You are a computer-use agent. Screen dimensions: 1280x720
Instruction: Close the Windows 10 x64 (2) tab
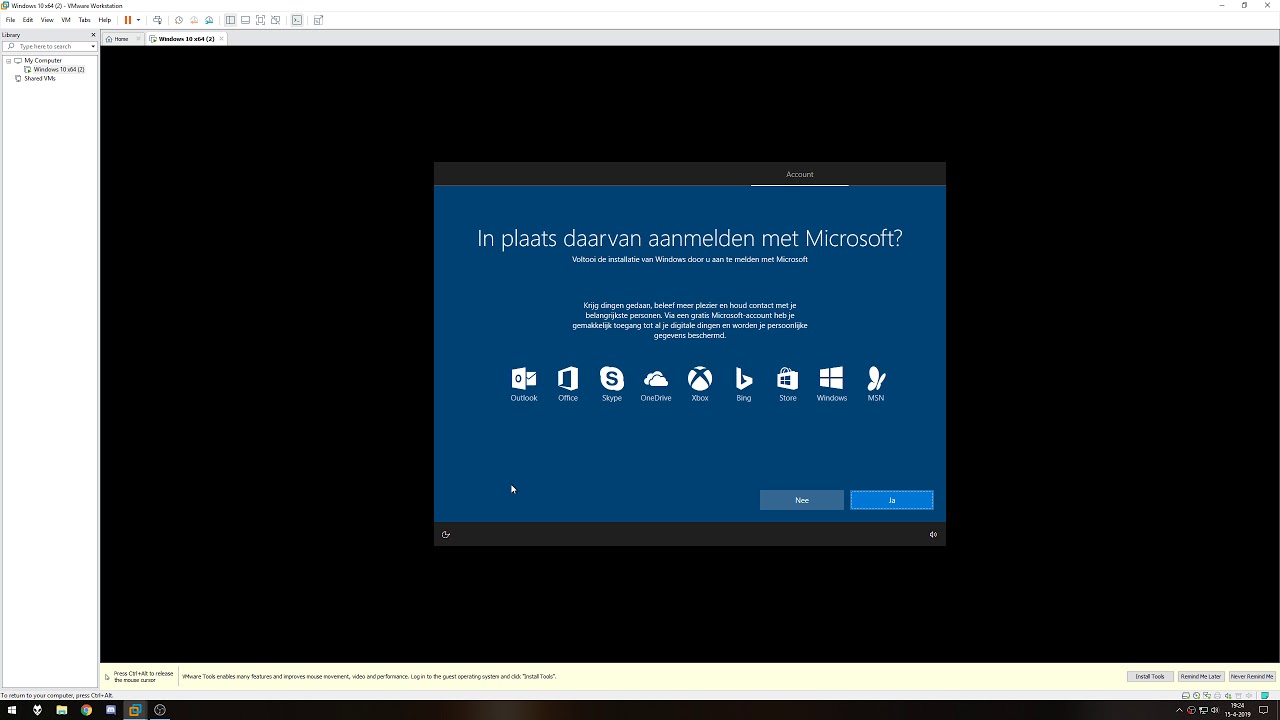point(221,39)
